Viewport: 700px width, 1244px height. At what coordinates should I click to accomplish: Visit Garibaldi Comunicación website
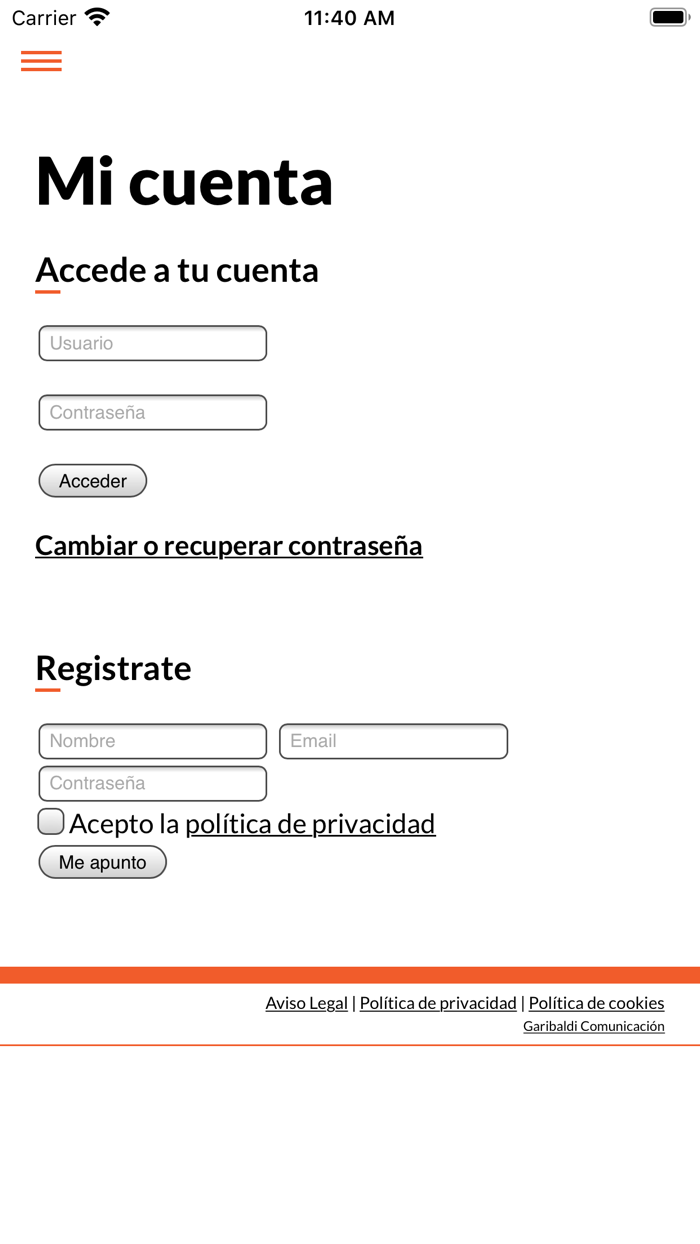594,1026
